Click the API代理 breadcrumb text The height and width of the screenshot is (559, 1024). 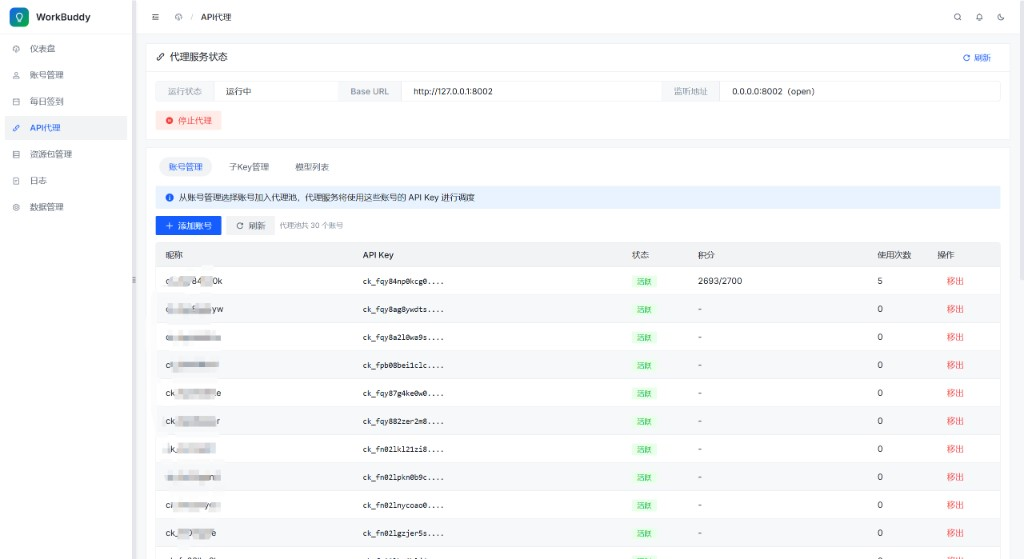(x=216, y=17)
